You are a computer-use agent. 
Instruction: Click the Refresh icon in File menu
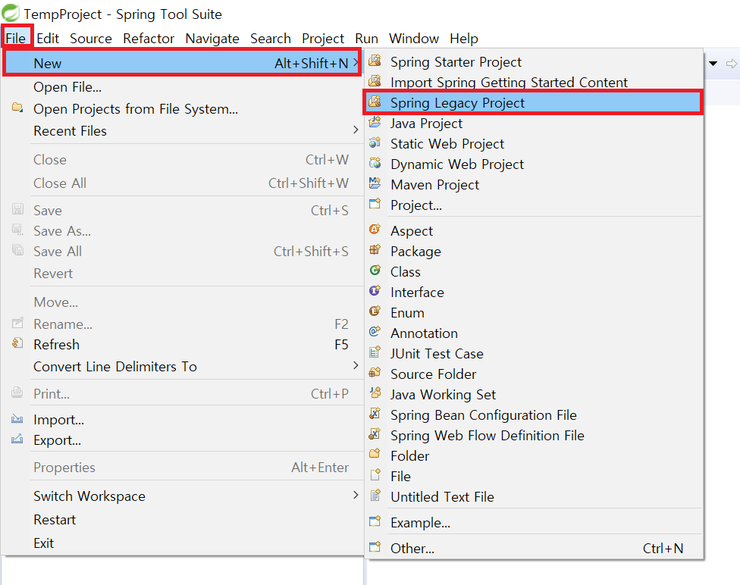[17, 344]
